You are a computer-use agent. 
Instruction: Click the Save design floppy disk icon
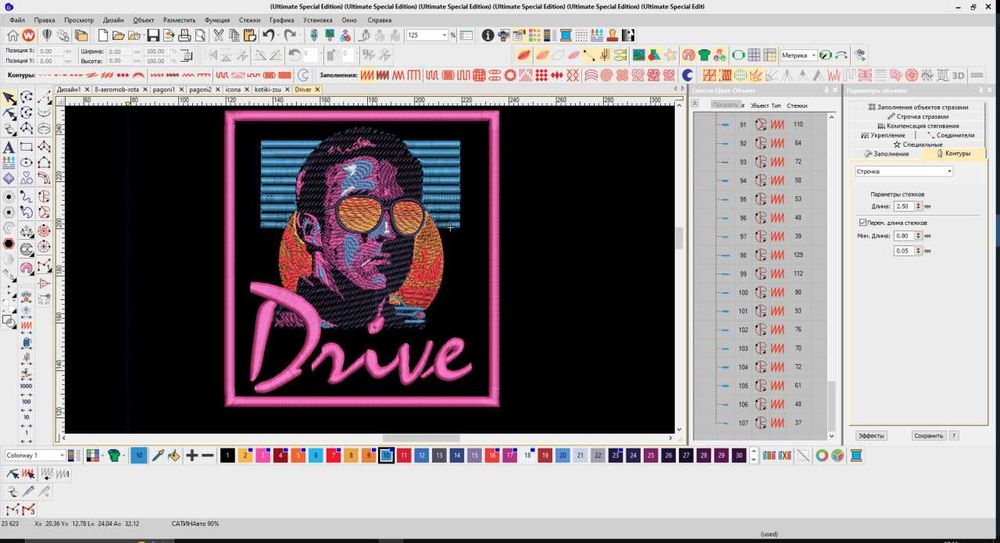153,36
